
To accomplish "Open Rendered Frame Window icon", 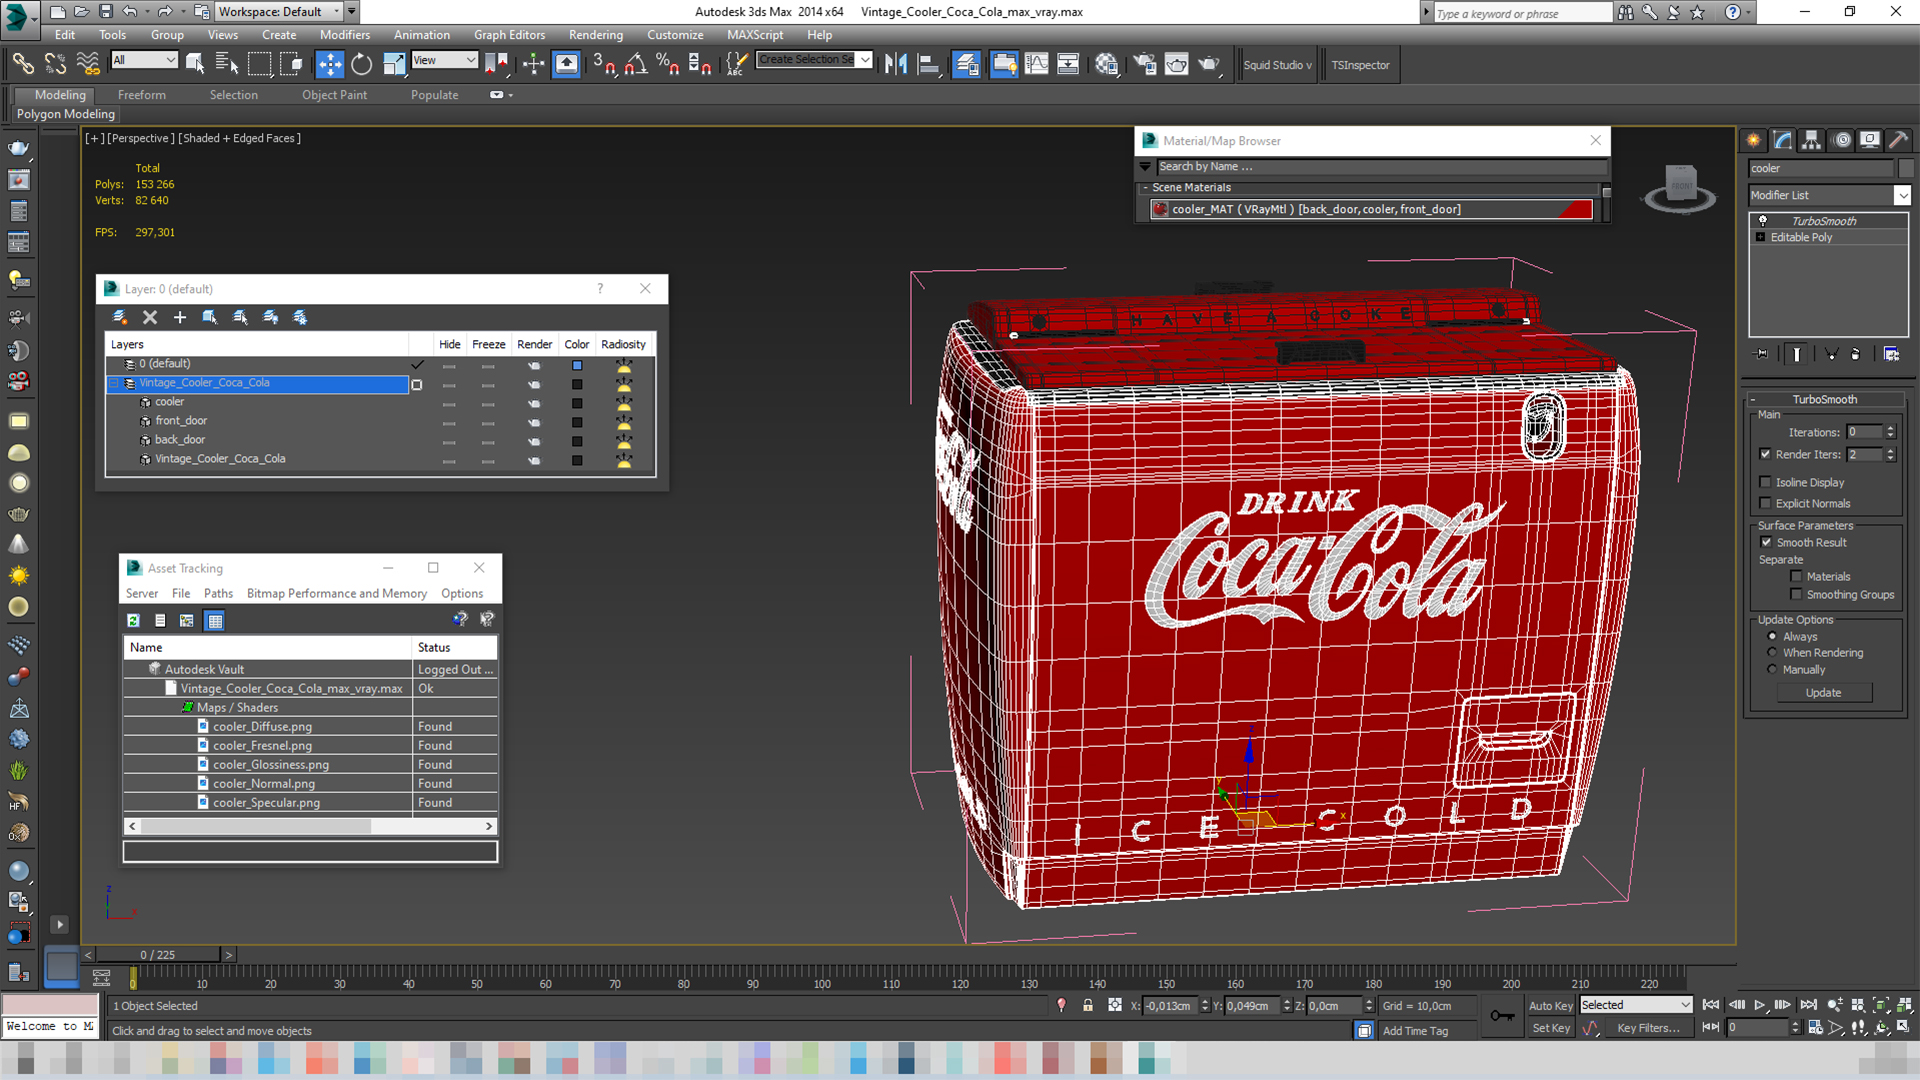I will coord(1177,64).
